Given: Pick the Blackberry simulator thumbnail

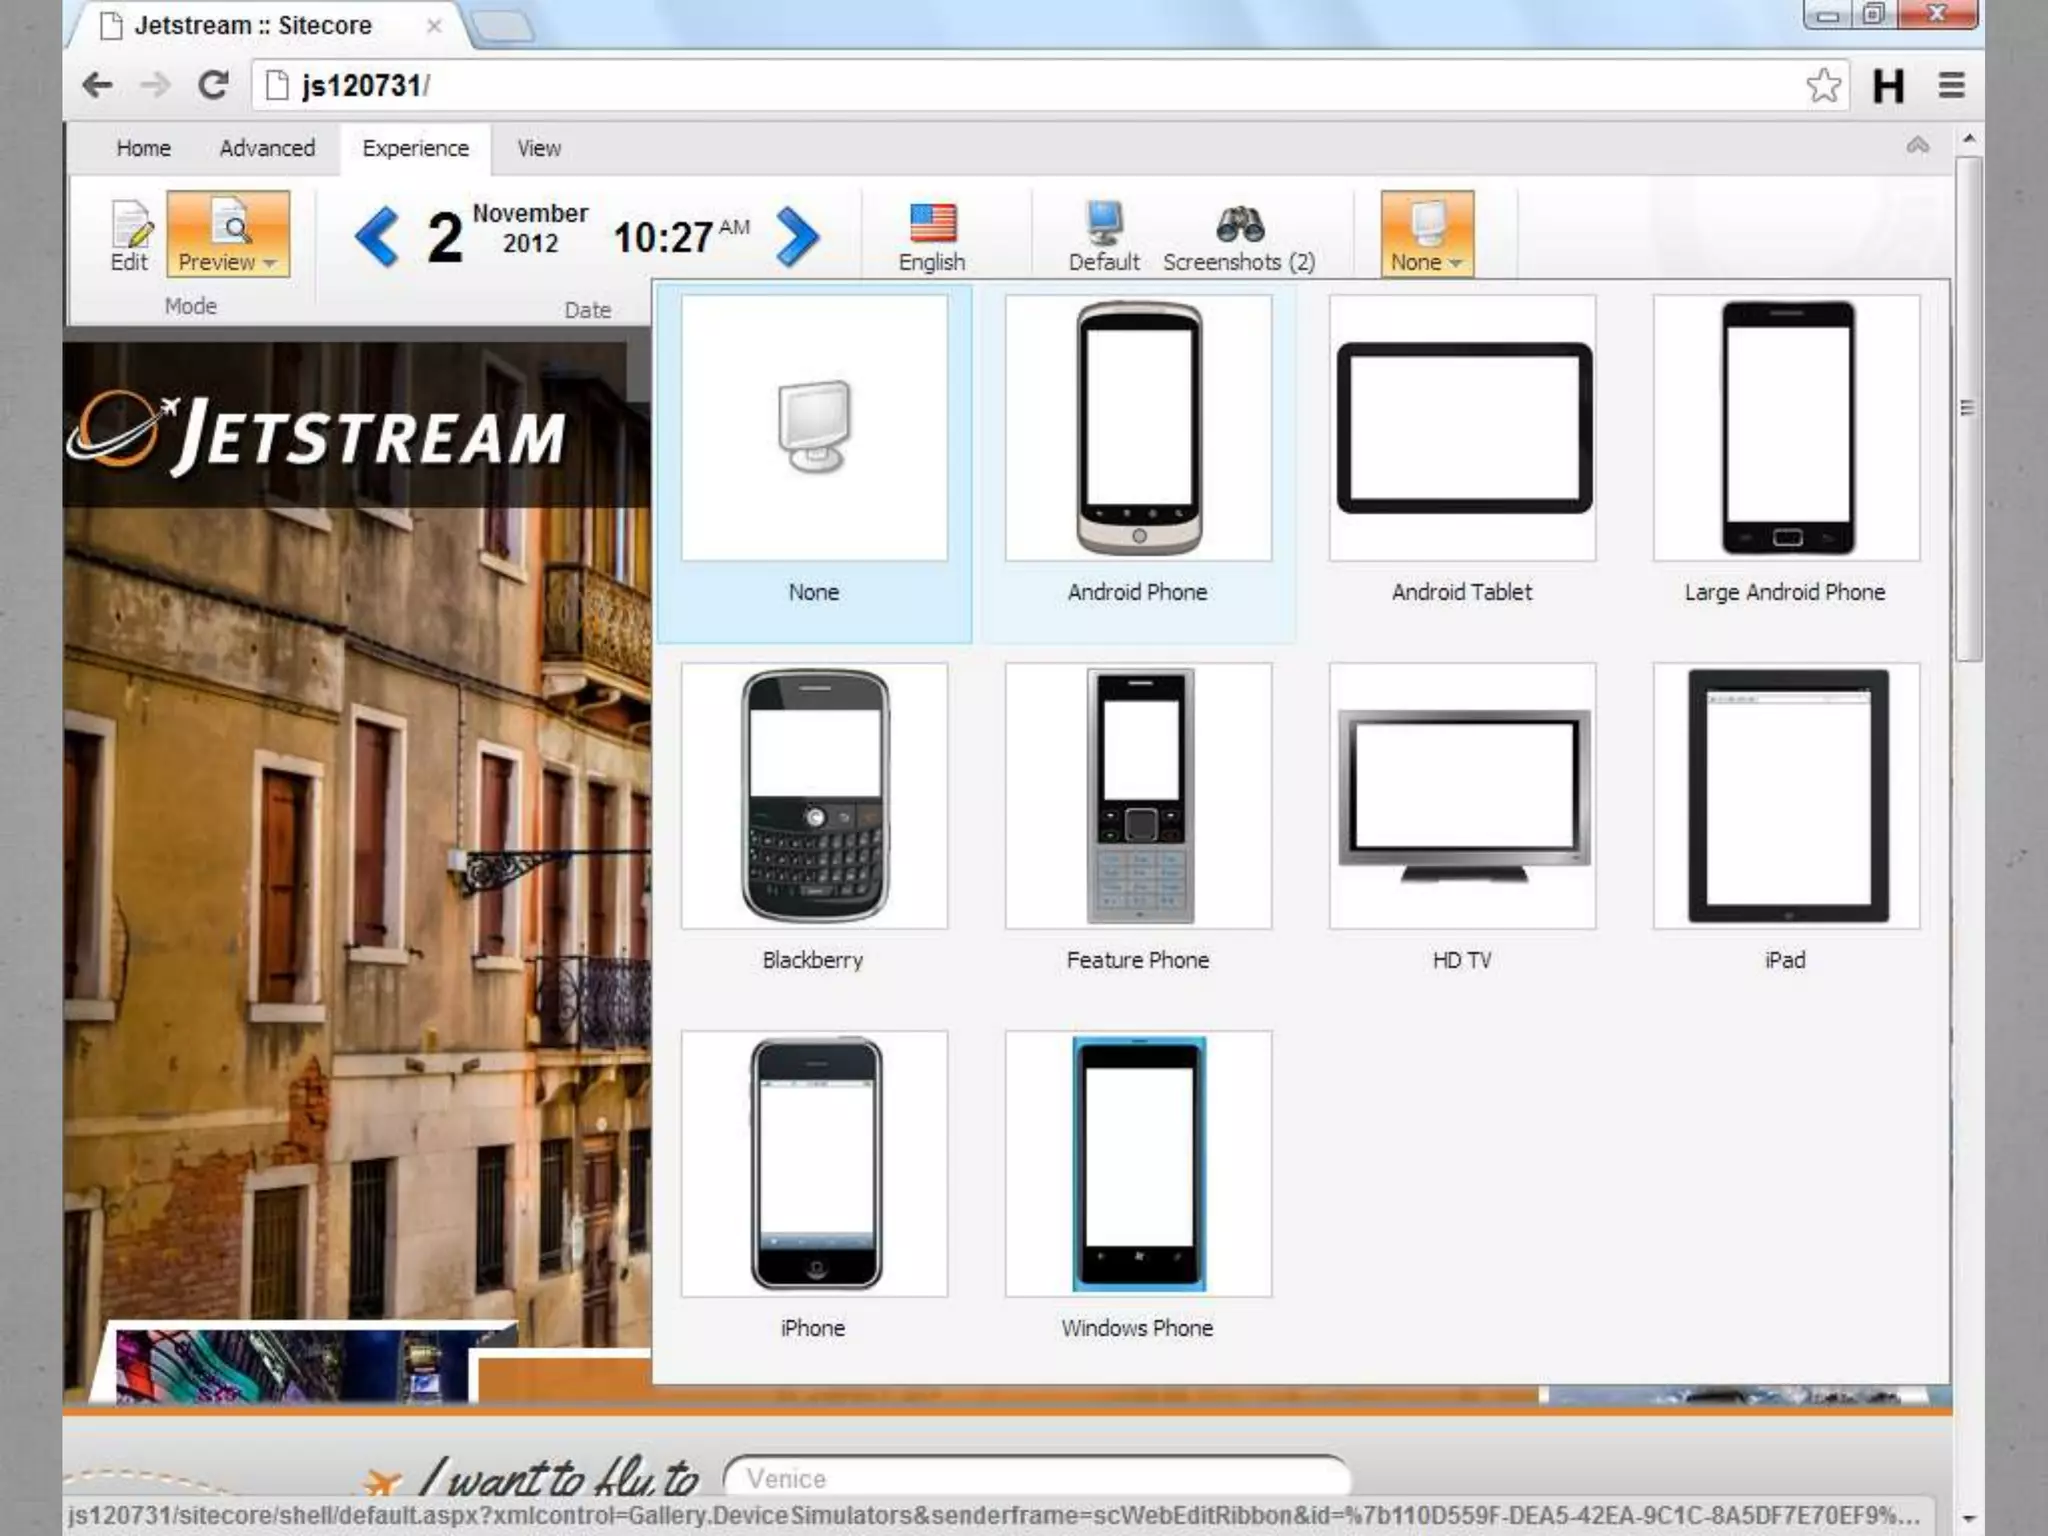Looking at the screenshot, I should (x=814, y=796).
